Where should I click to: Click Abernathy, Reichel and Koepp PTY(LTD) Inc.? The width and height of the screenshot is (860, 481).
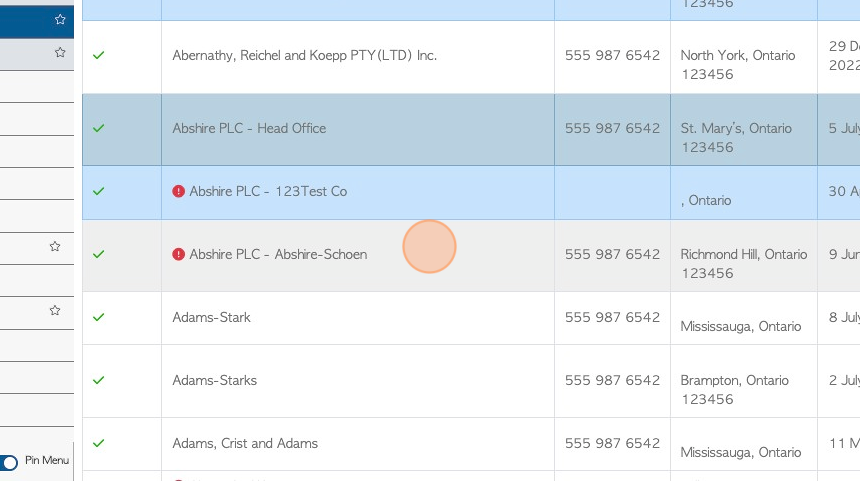click(x=304, y=55)
